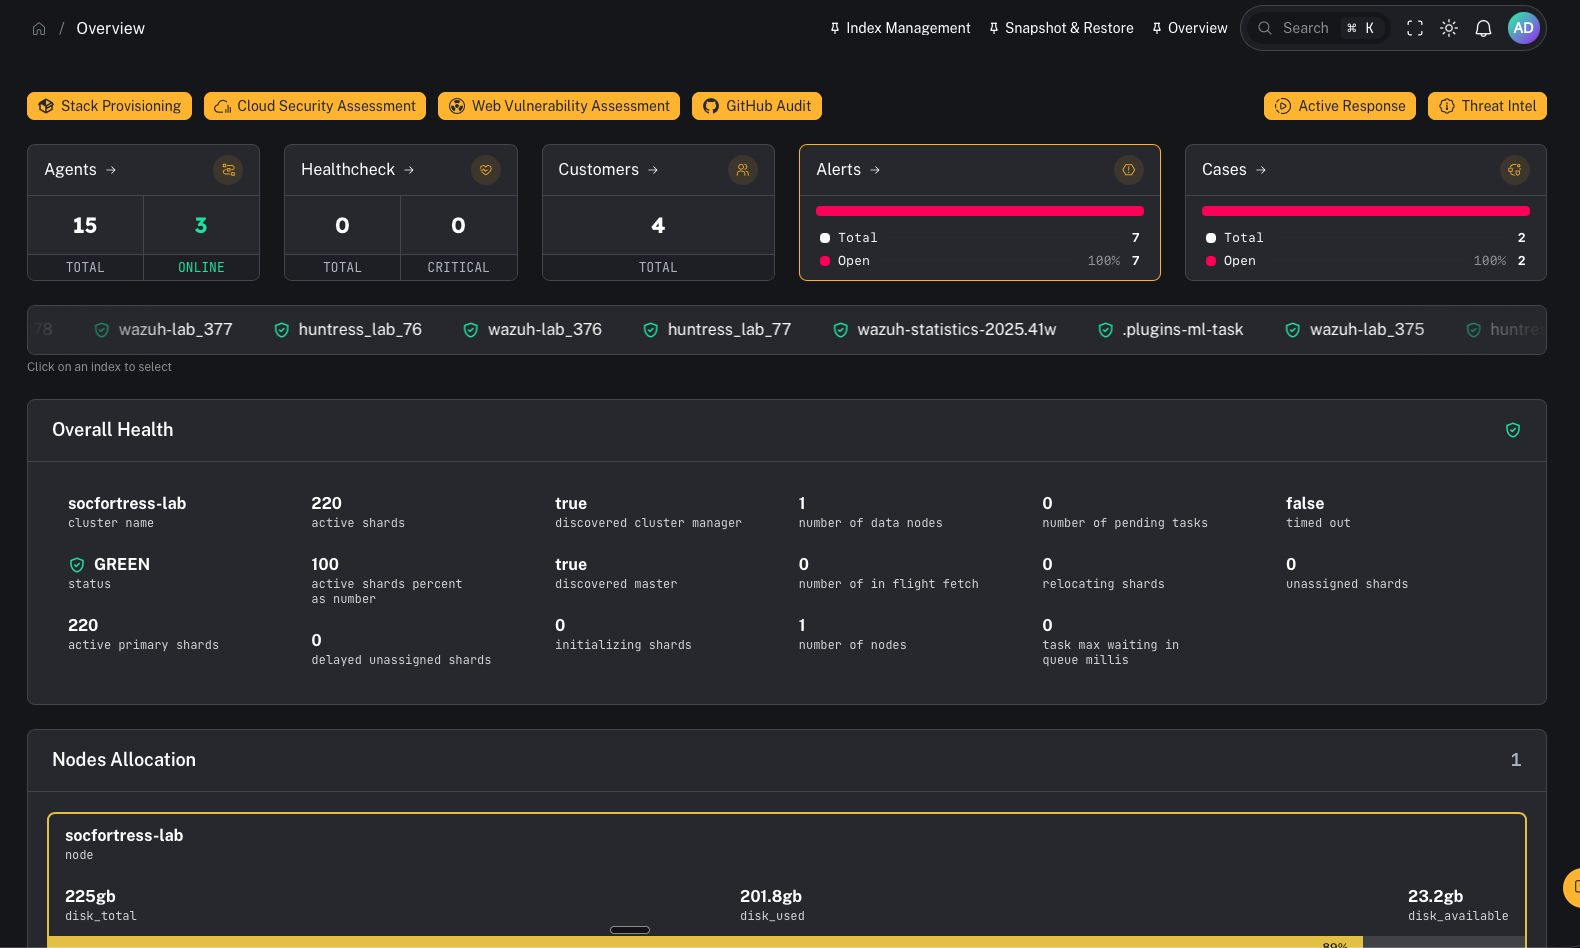Click the Overall Health shield icon

pos(1513,430)
